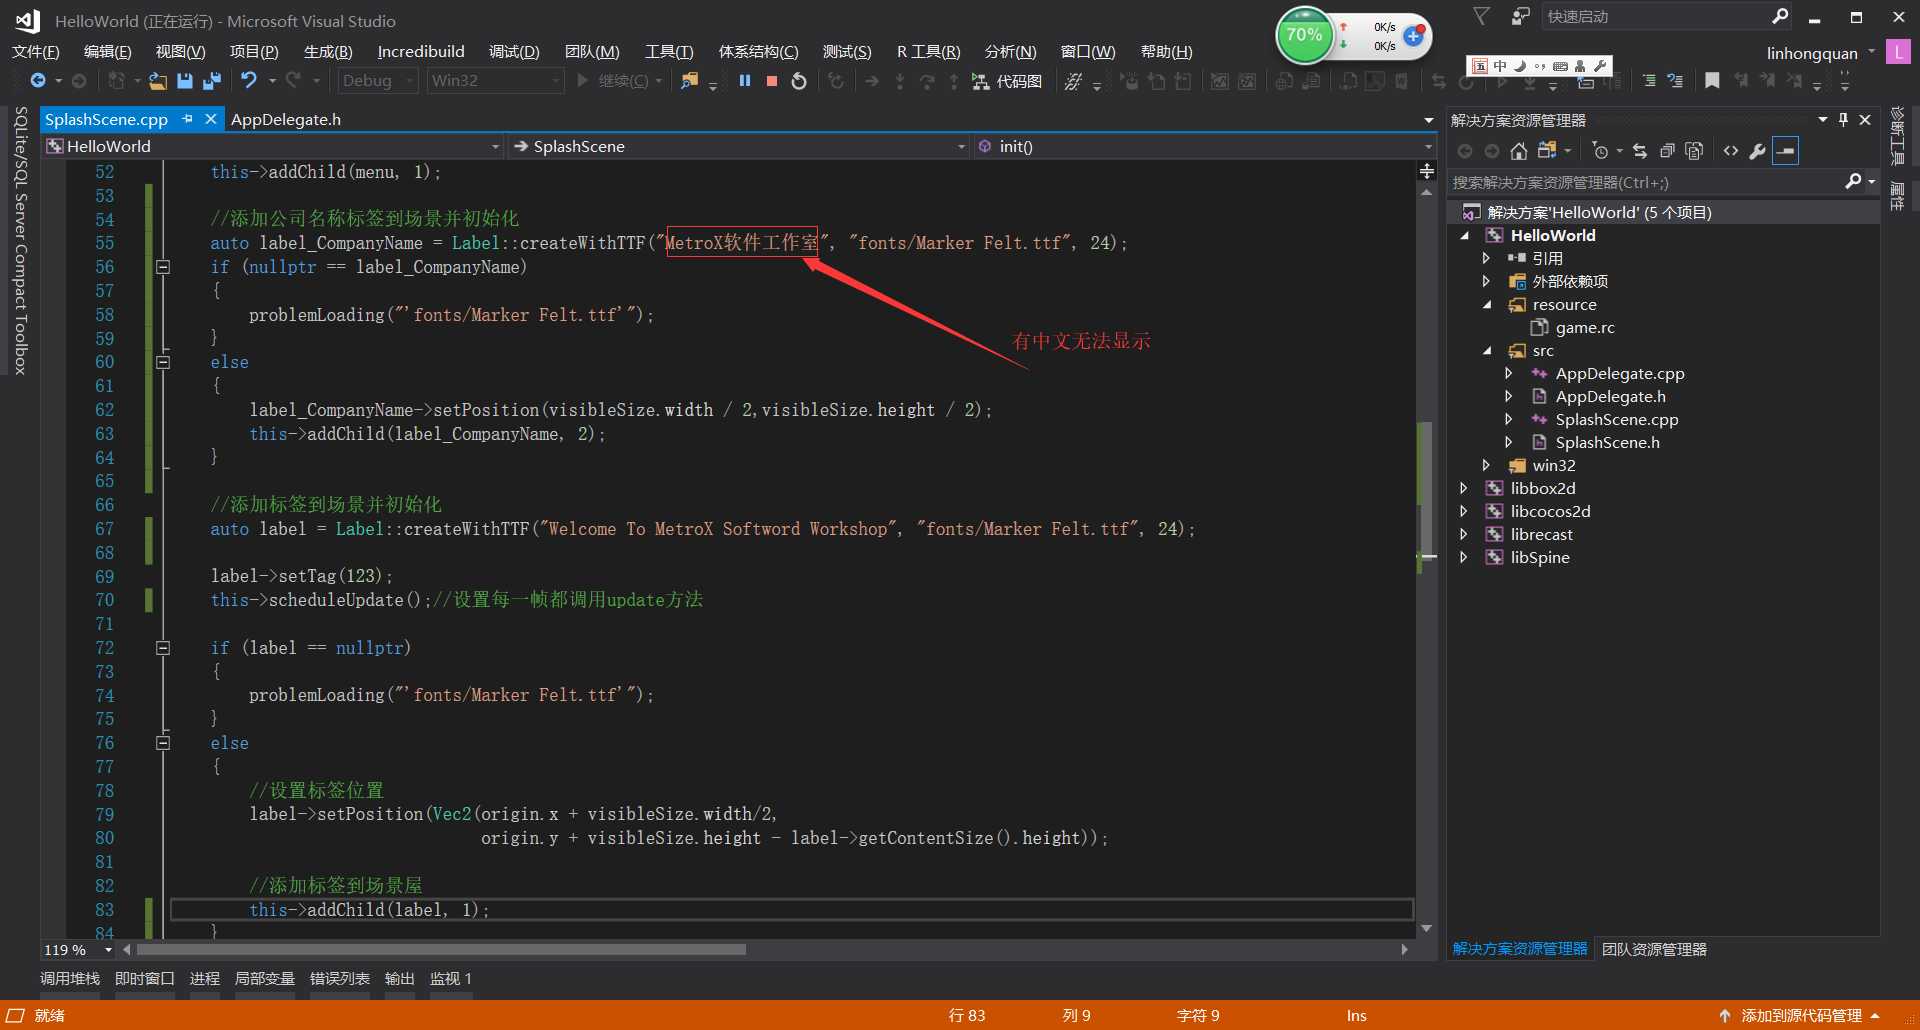The height and width of the screenshot is (1030, 1920).
Task: Click the Navigate Backward arrow in the toolbar
Action: click(x=38, y=81)
